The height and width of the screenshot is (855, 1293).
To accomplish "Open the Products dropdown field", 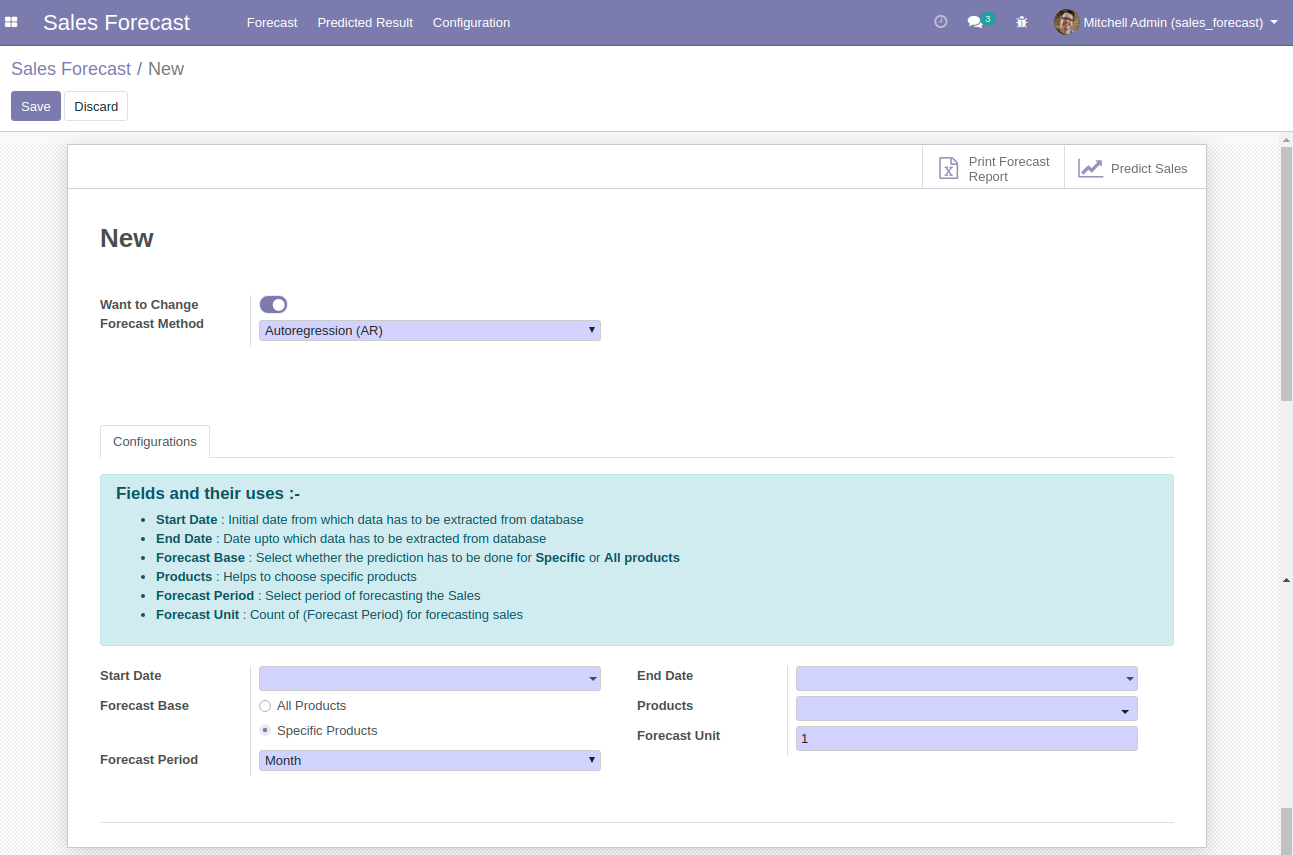I will (966, 709).
